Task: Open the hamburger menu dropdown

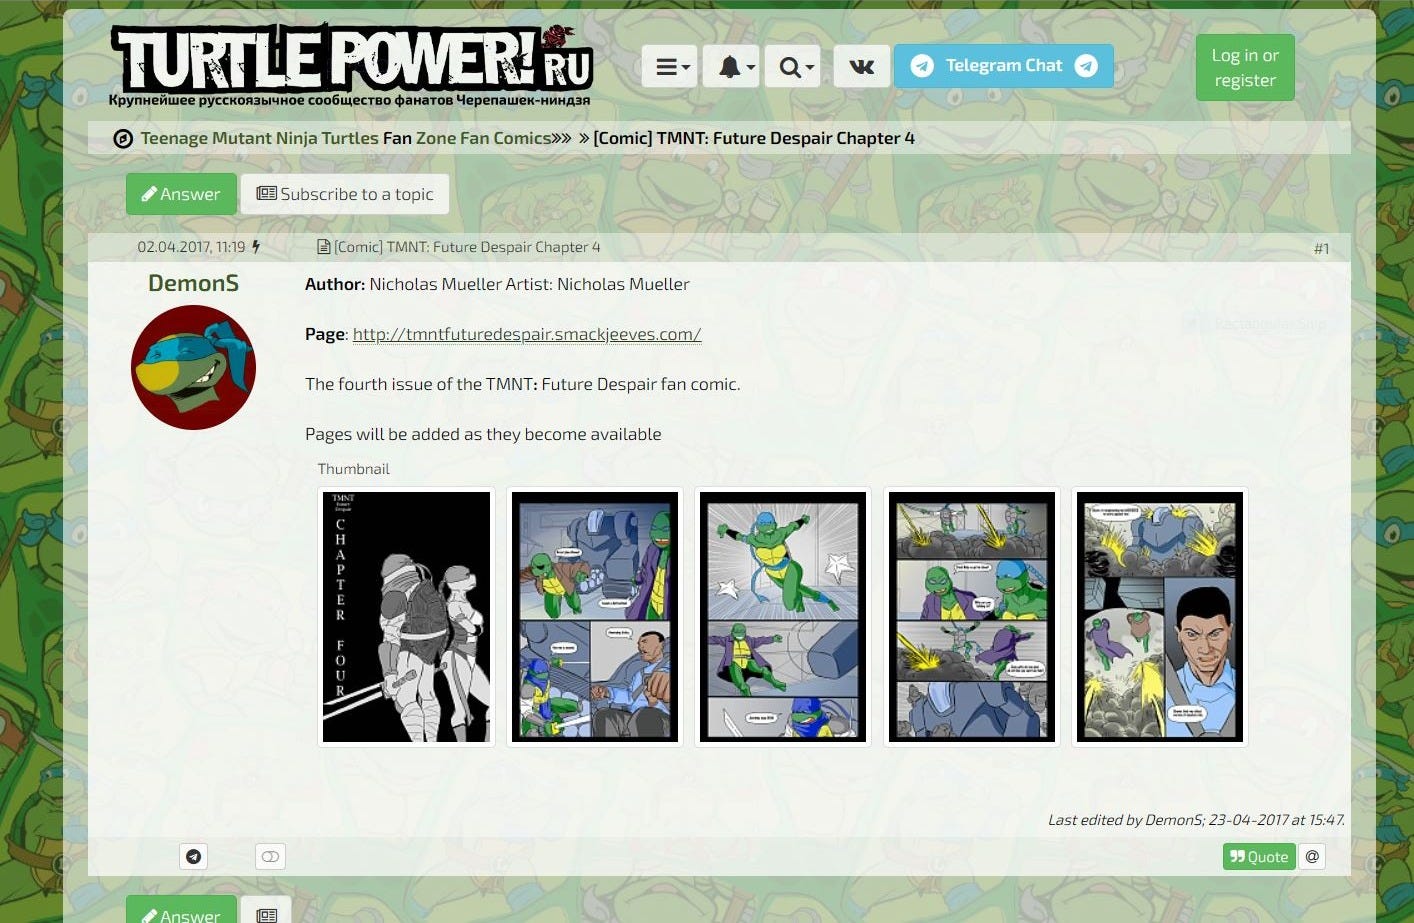Action: pyautogui.click(x=669, y=66)
